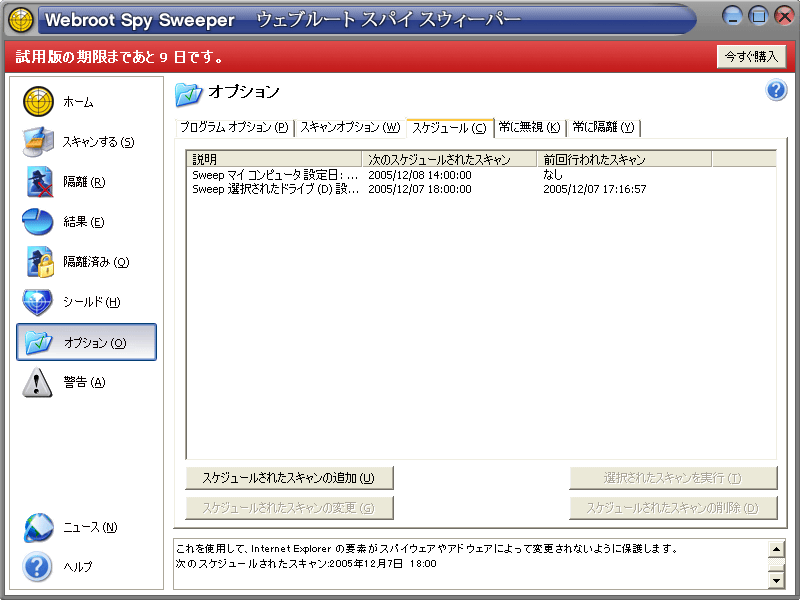This screenshot has height=600, width=800.
Task: Open 隔離 (R) sidebar item
Action: point(84,182)
